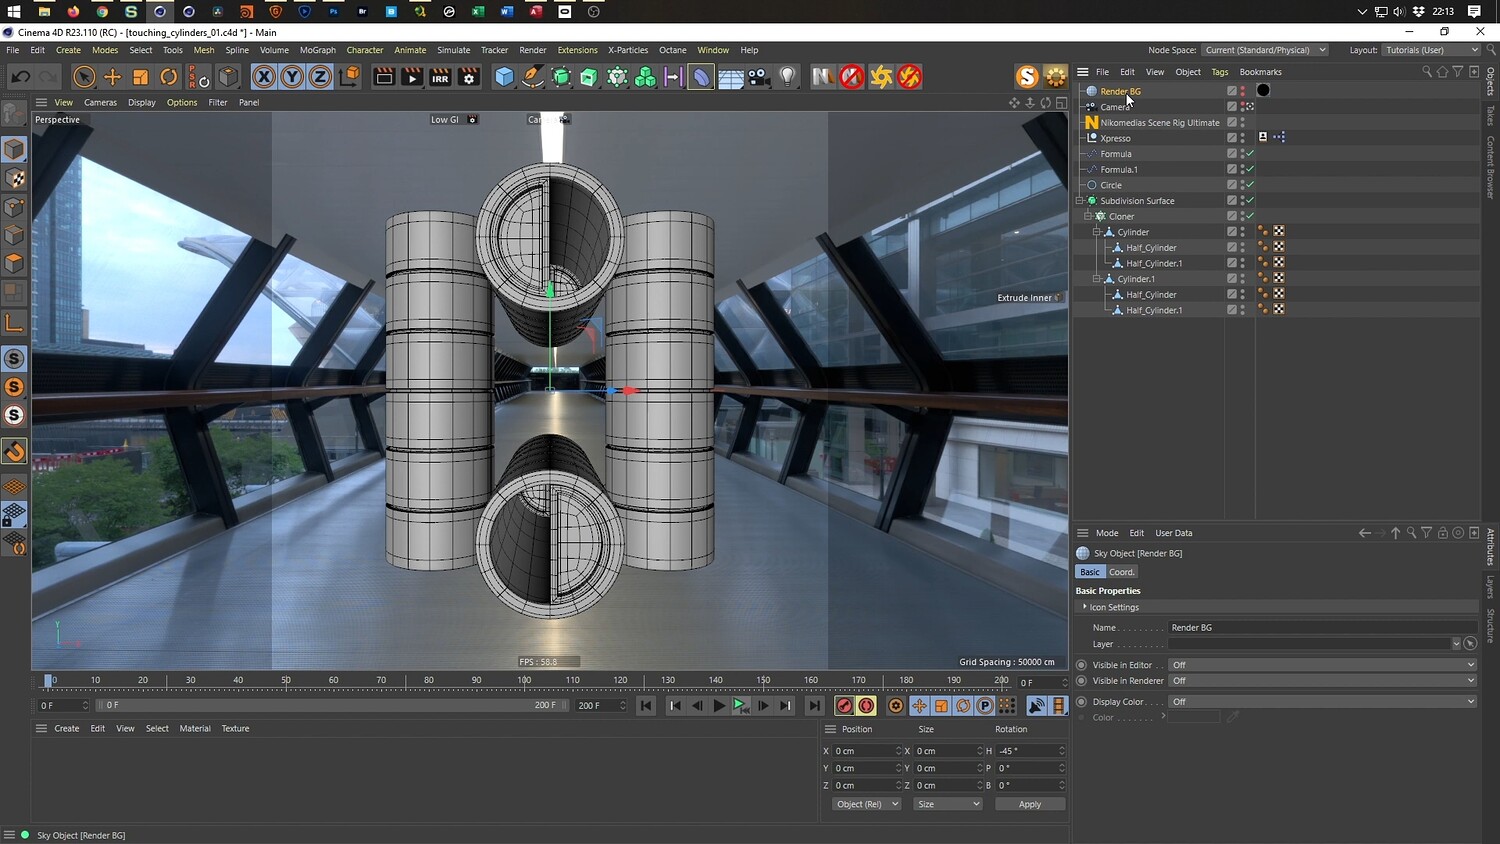Switch to the Coord. tab
The width and height of the screenshot is (1500, 844).
pos(1121,572)
